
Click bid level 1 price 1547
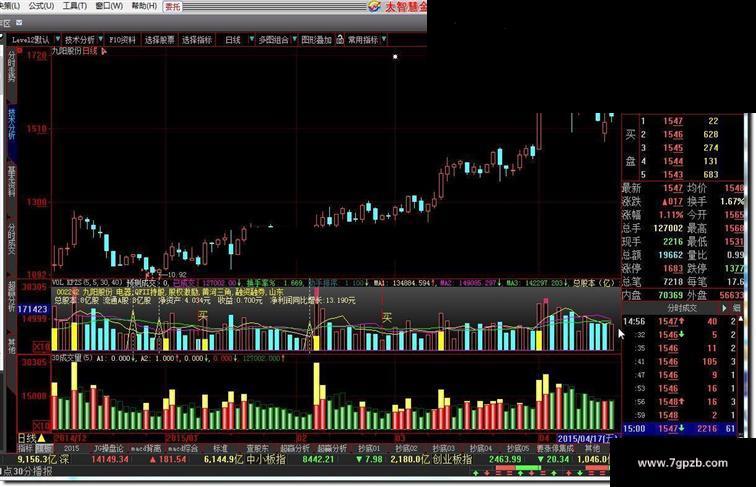coord(673,121)
